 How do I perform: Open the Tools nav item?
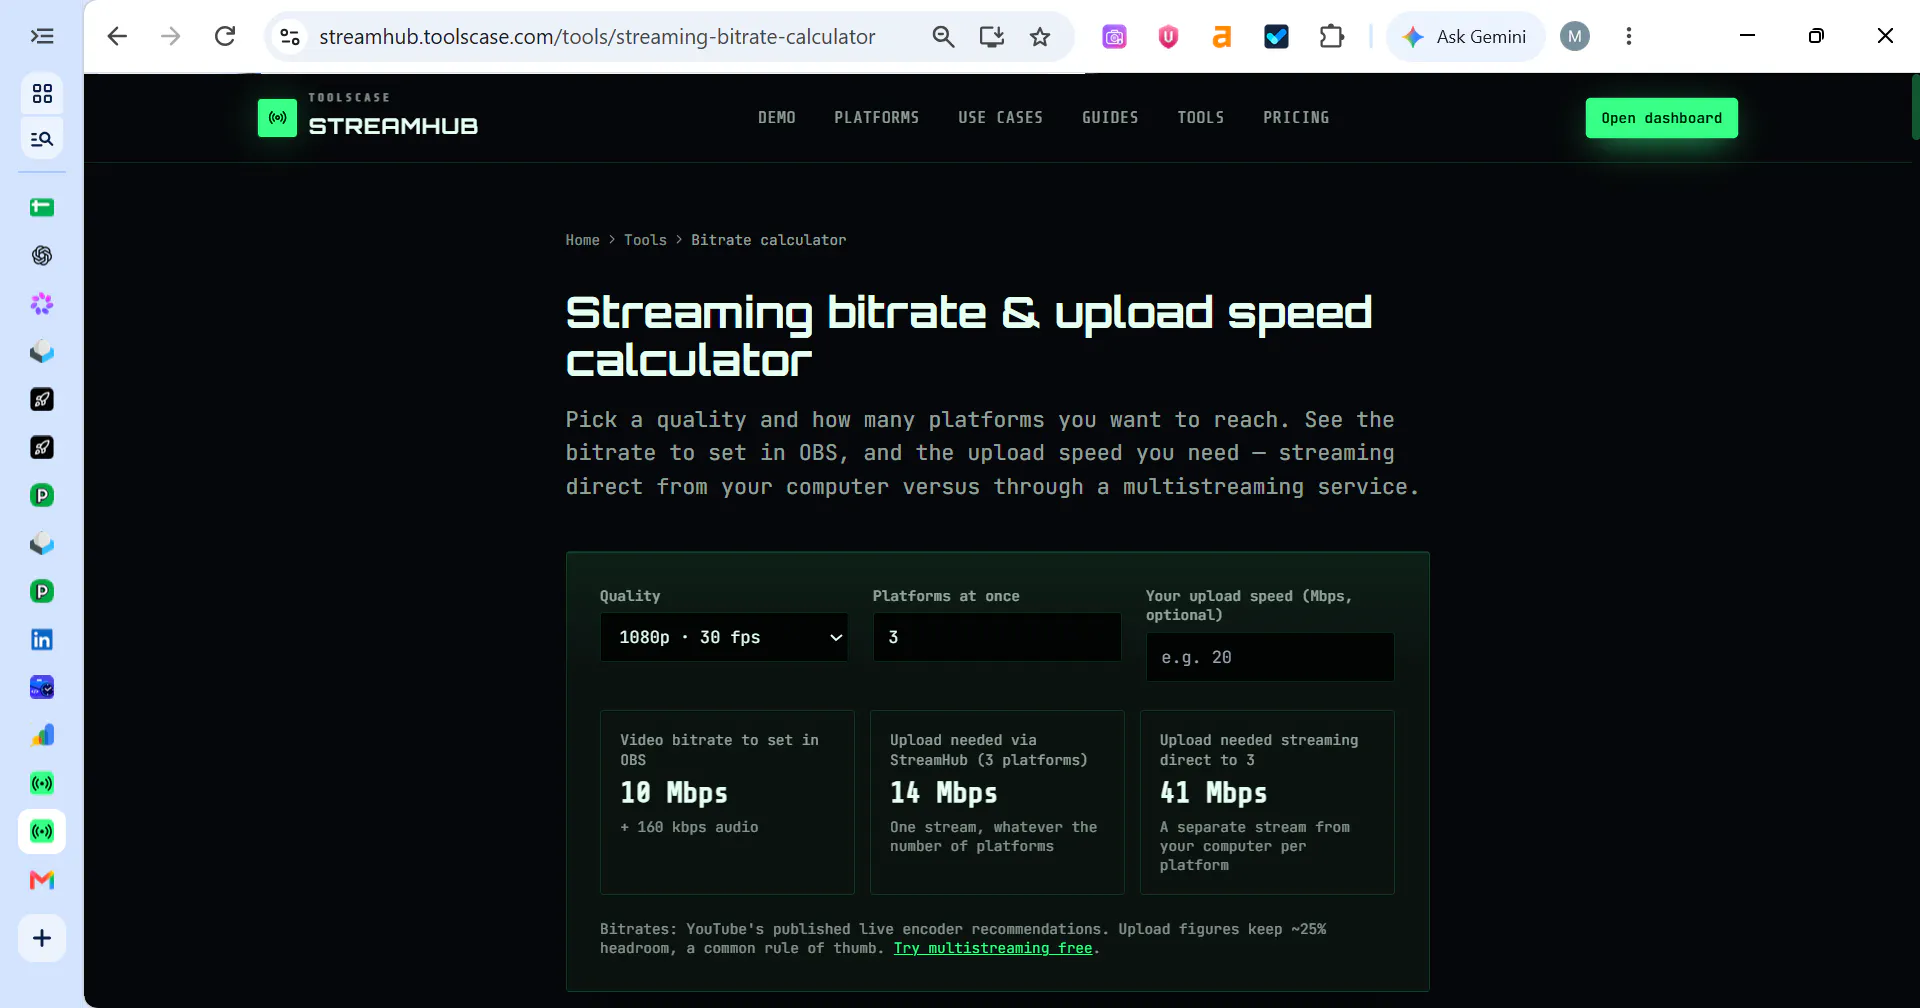[1201, 118]
